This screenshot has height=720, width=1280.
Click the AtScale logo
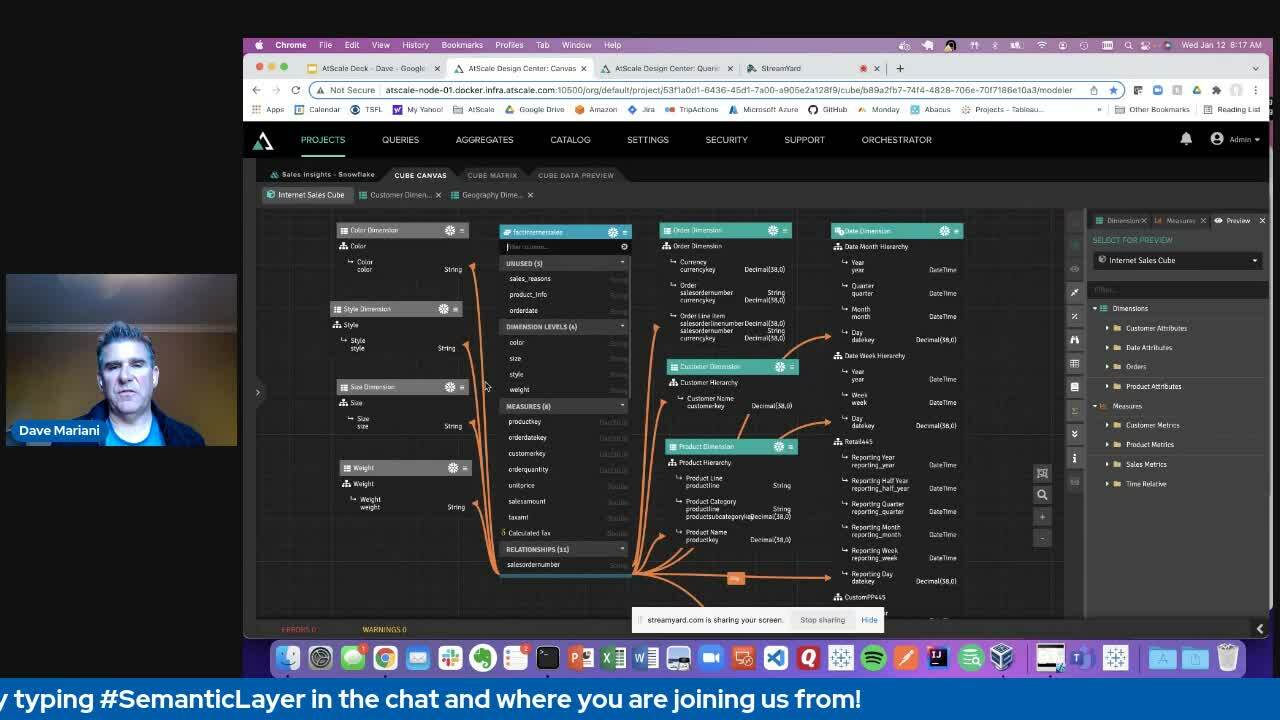tap(263, 141)
